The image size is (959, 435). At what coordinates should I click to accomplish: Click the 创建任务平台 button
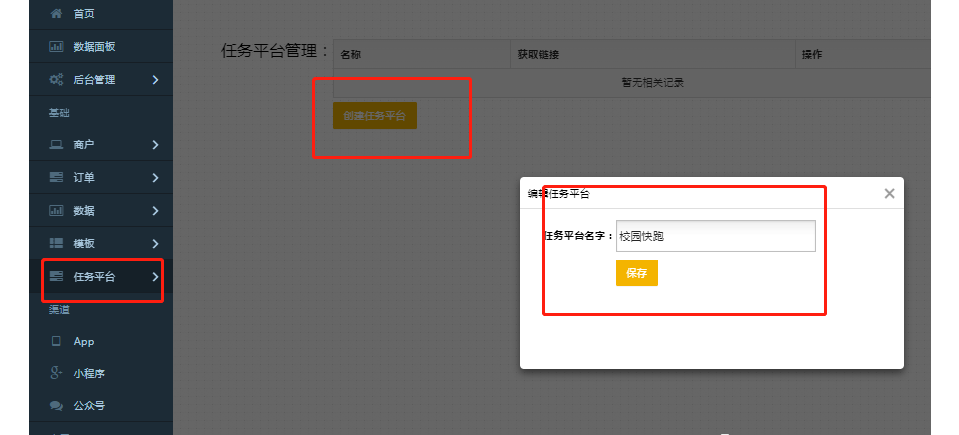374,116
